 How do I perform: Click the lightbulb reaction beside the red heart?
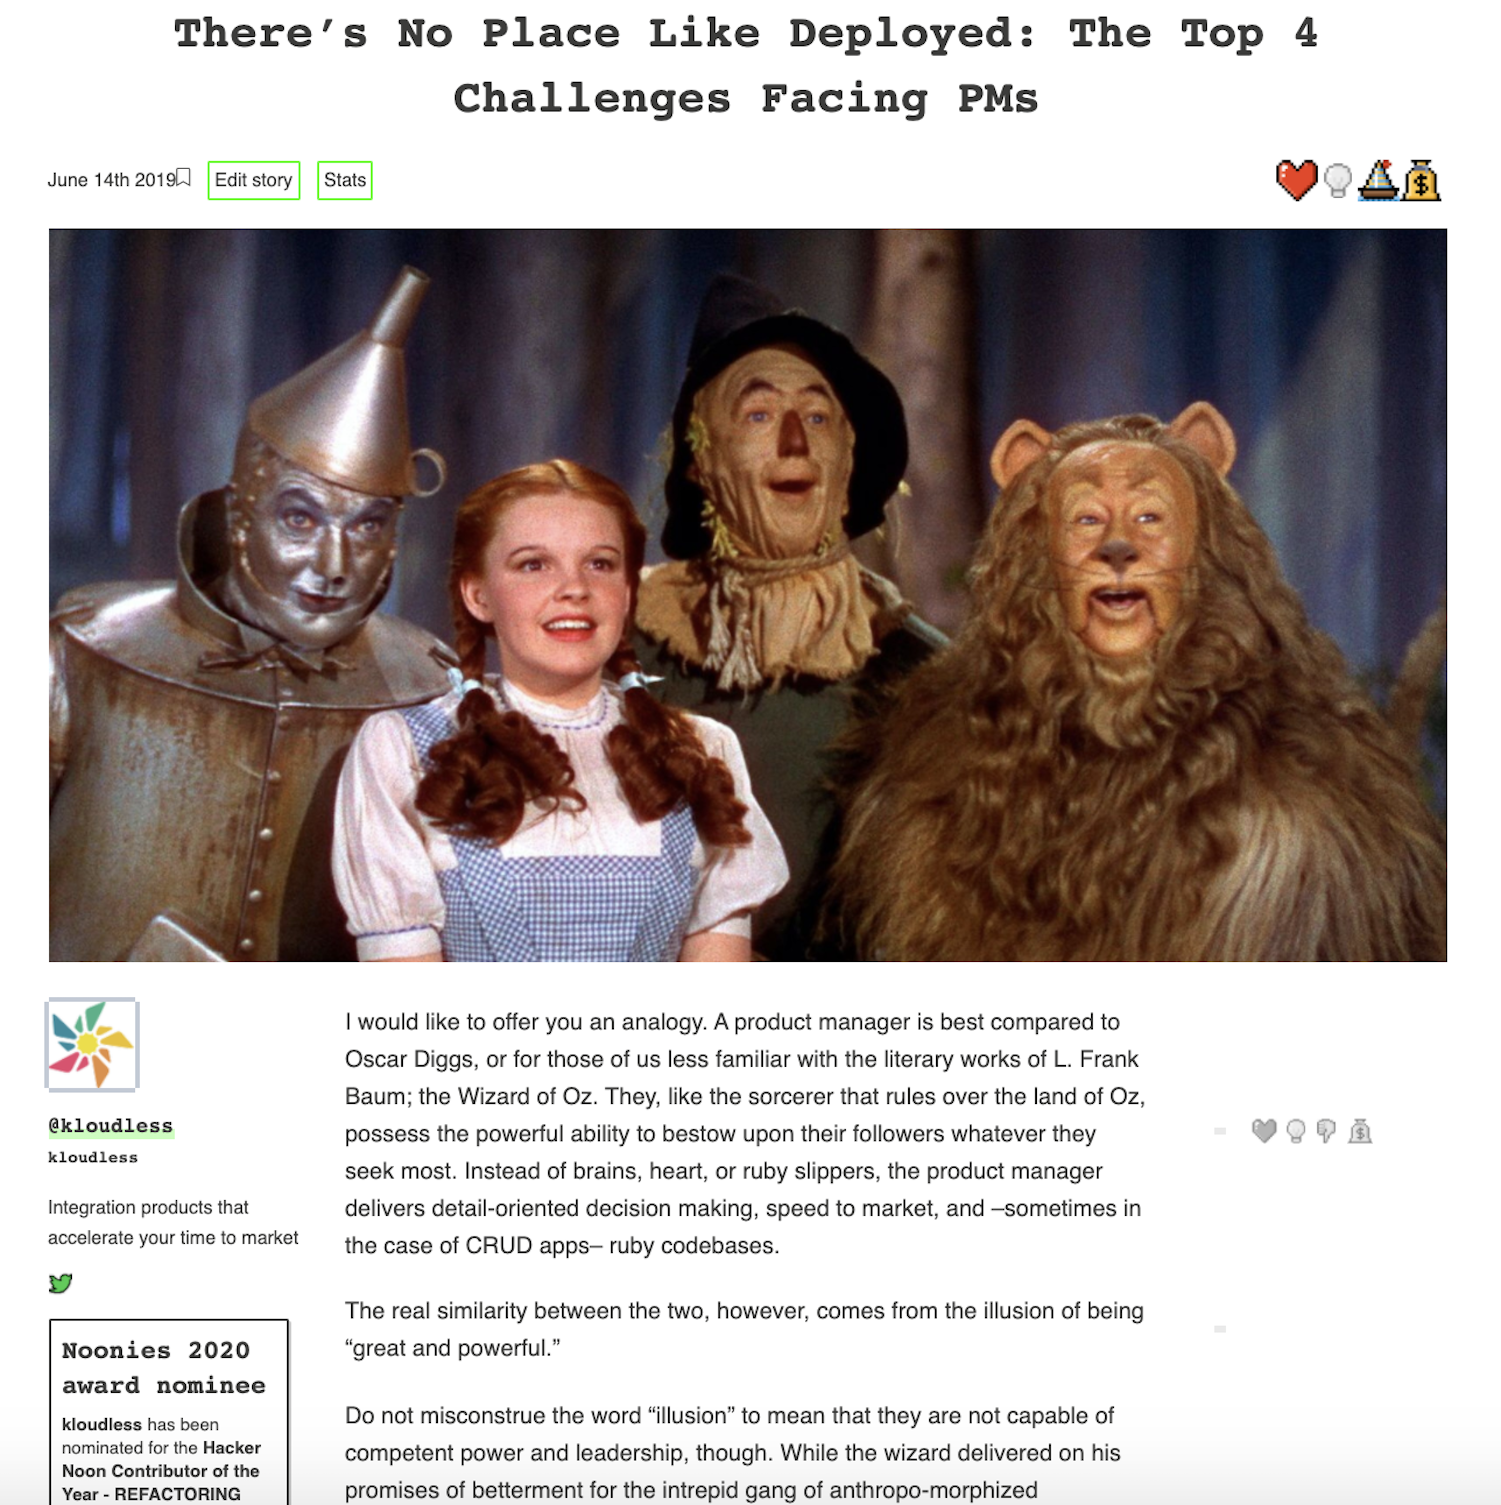[1338, 181]
